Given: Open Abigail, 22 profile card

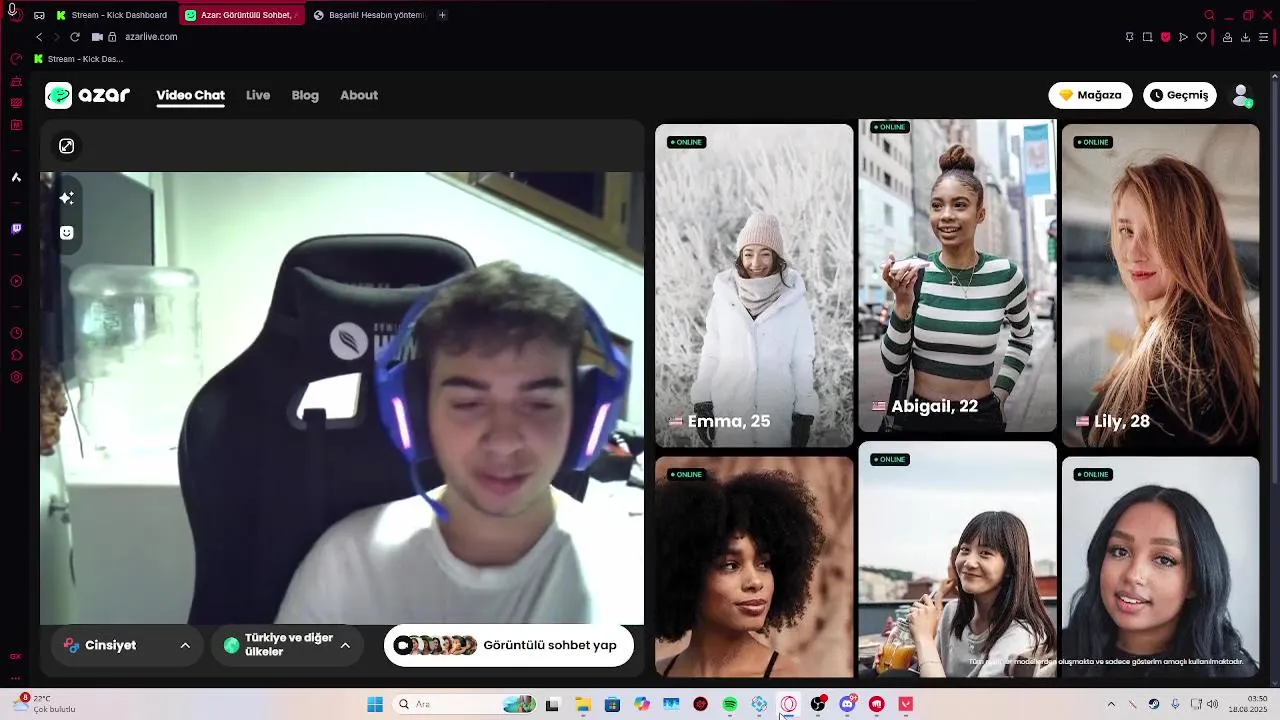Looking at the screenshot, I should [957, 276].
